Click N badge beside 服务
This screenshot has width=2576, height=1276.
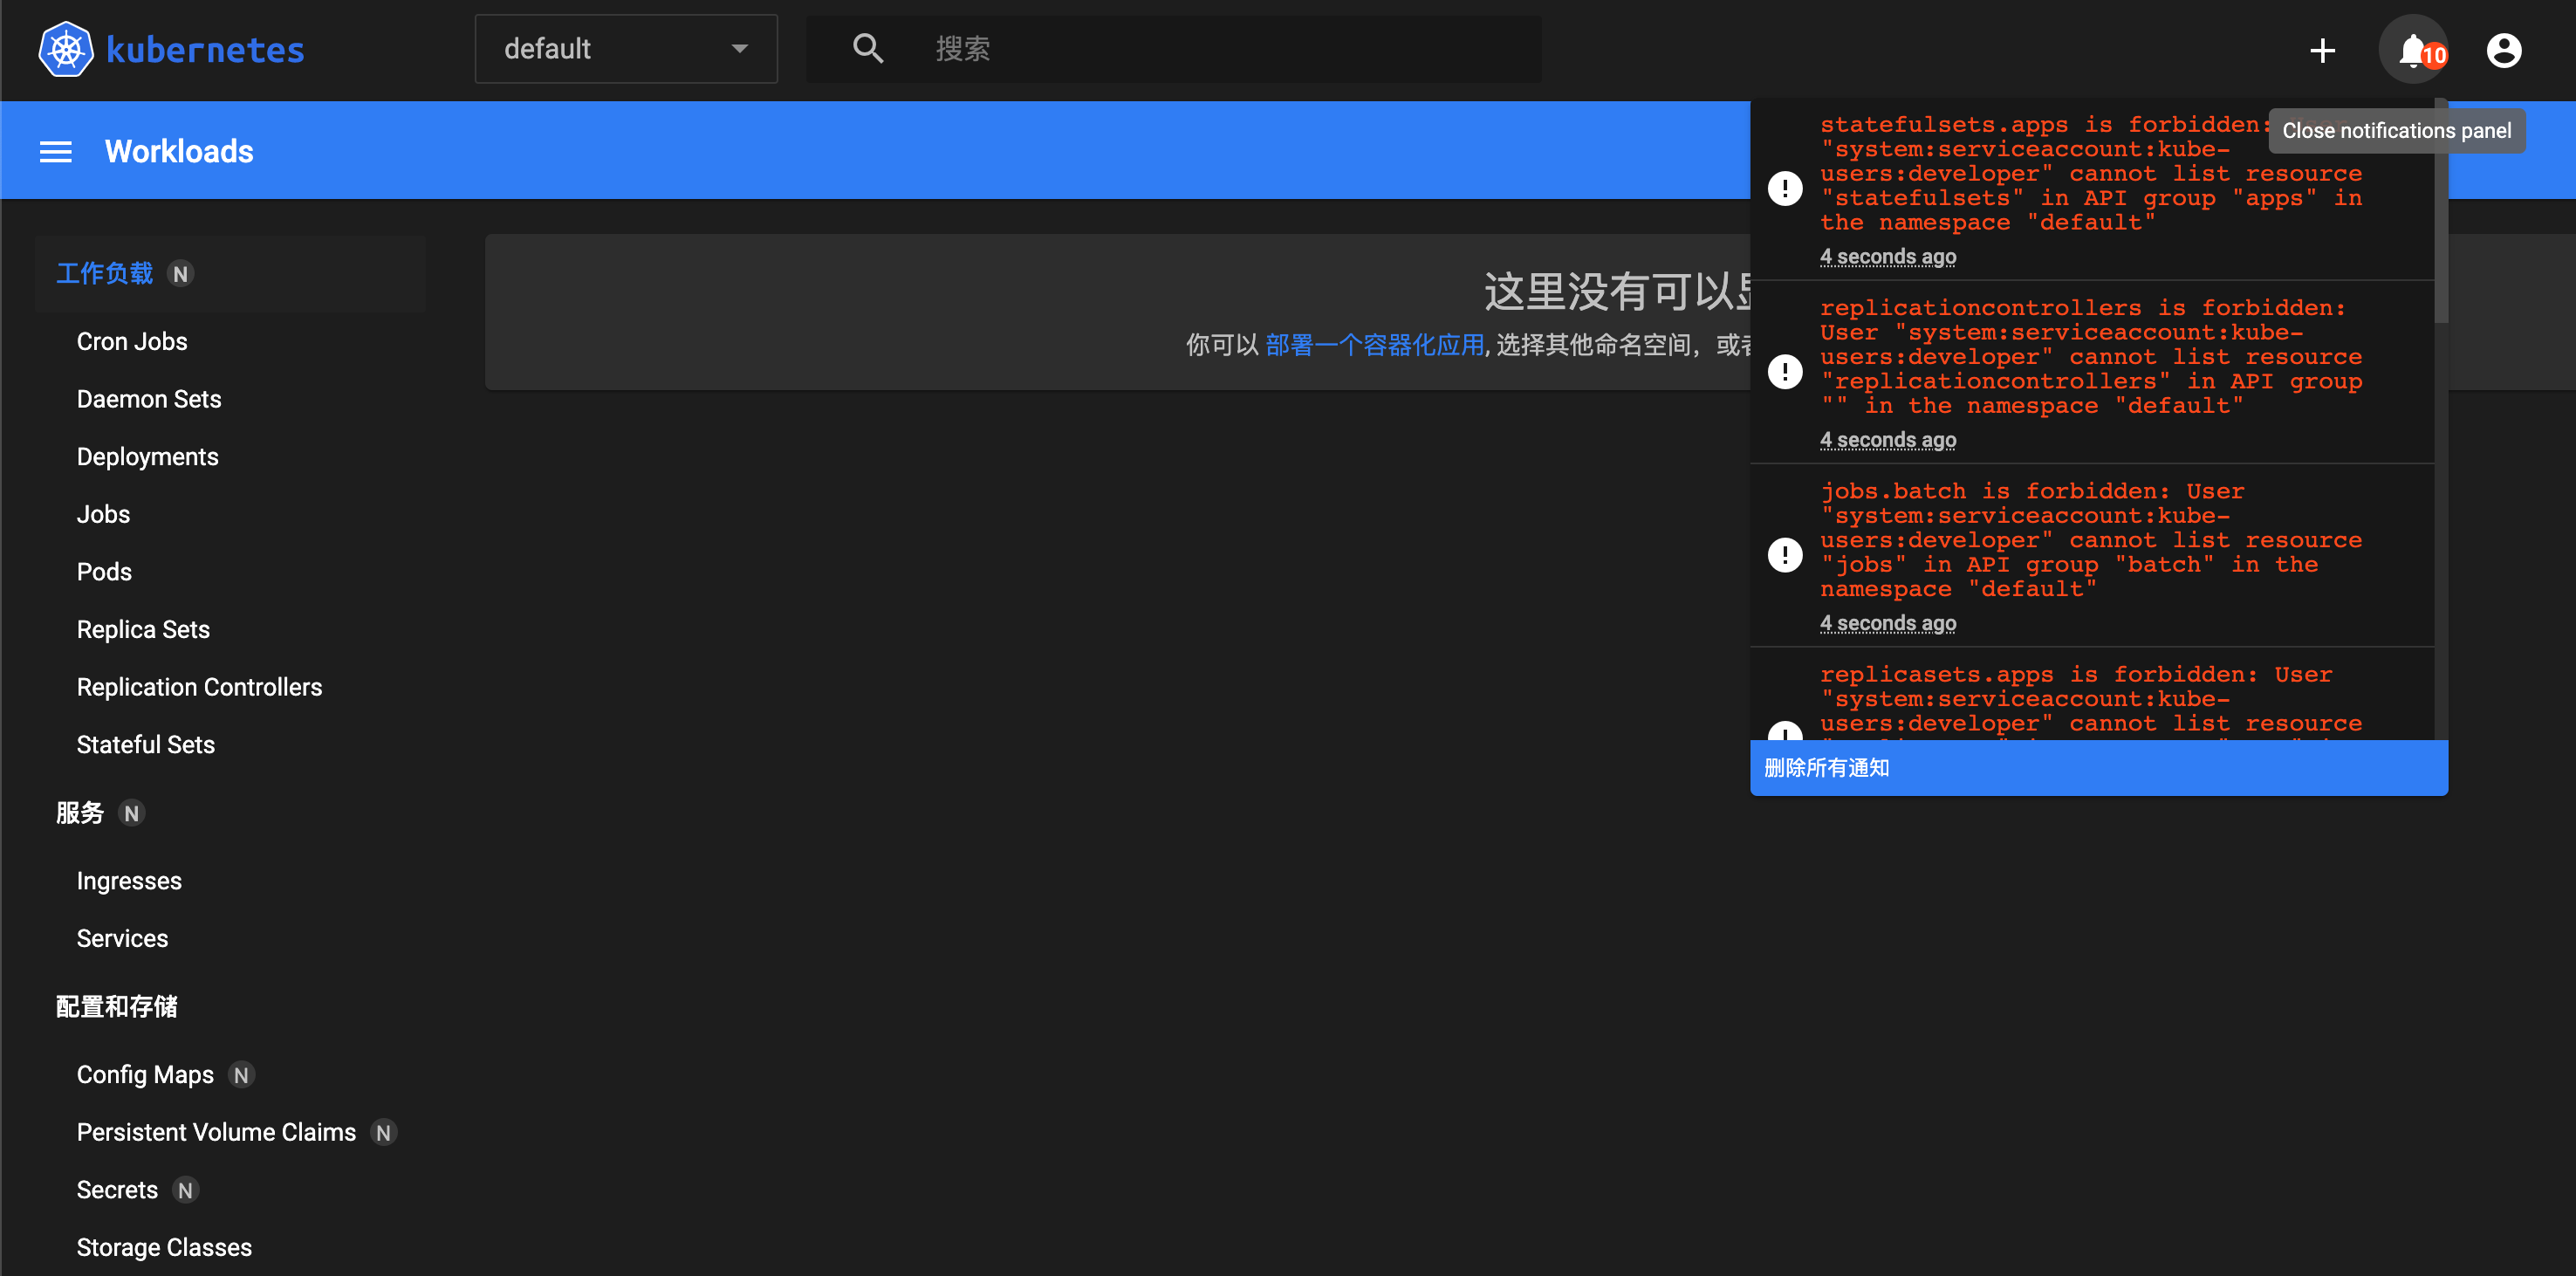131,813
